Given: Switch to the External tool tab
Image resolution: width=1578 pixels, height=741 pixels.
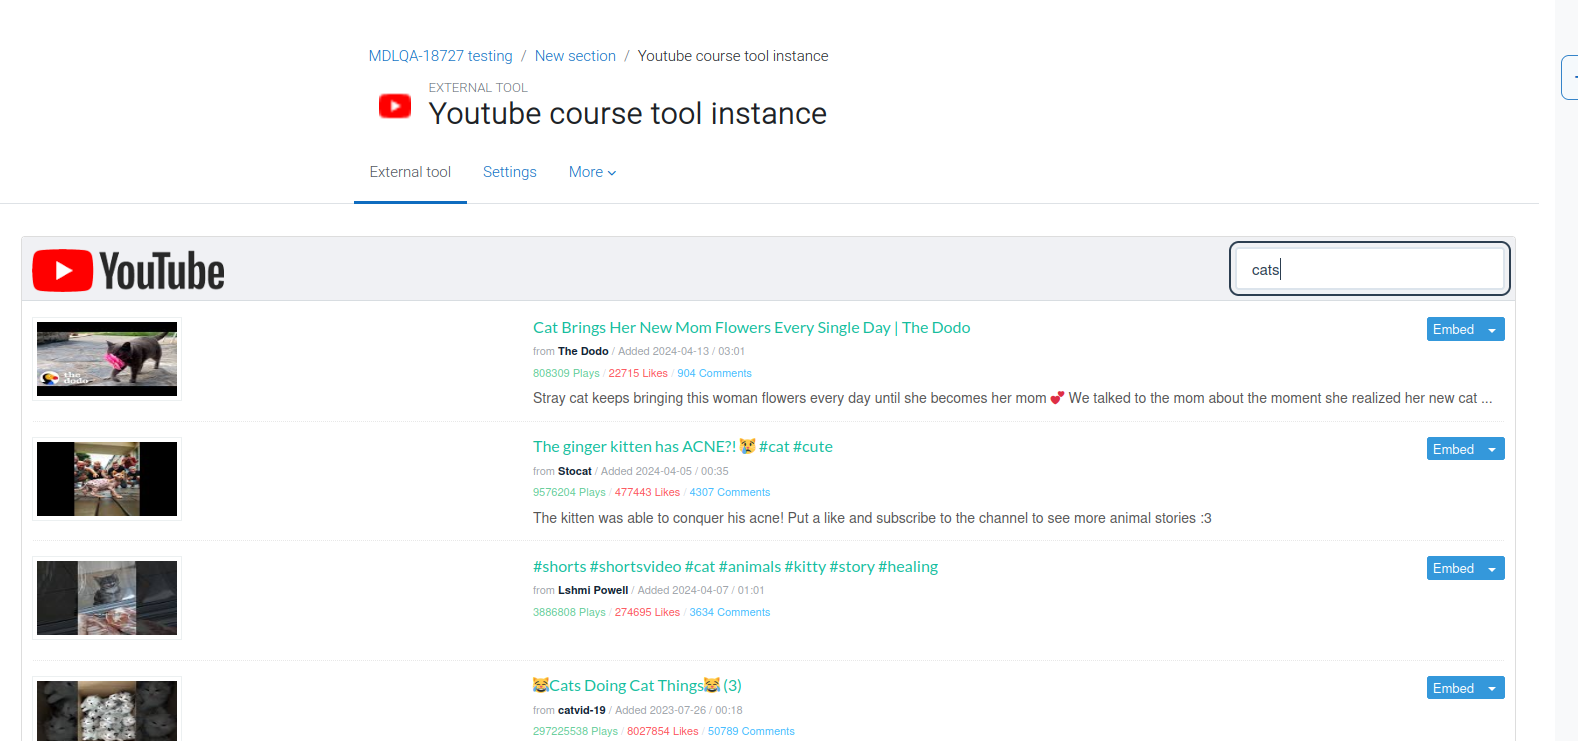Looking at the screenshot, I should [410, 172].
